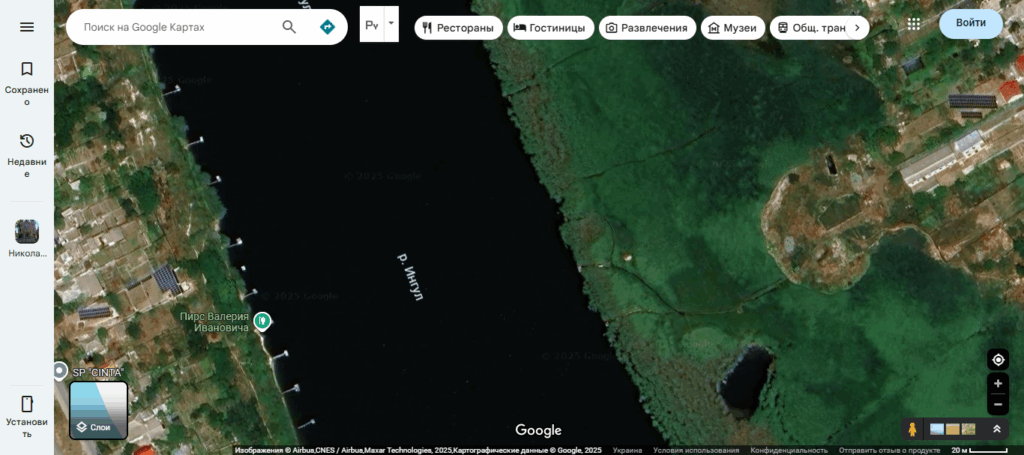The height and width of the screenshot is (455, 1024).
Task: Open the Recents history sidebar item
Action: [x=27, y=153]
